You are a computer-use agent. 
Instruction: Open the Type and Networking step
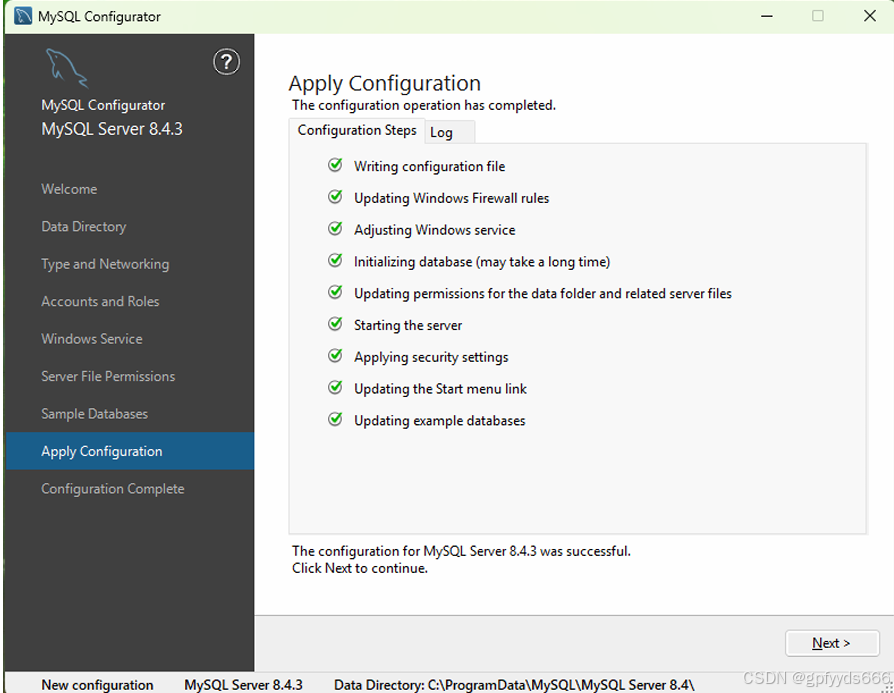(105, 264)
